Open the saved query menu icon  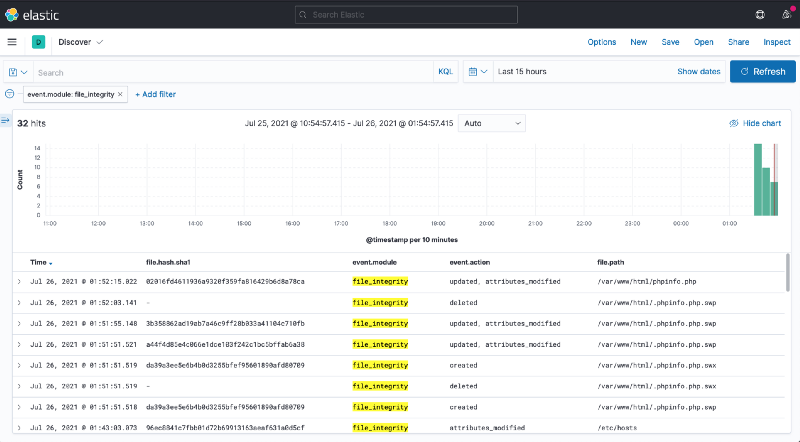18,72
